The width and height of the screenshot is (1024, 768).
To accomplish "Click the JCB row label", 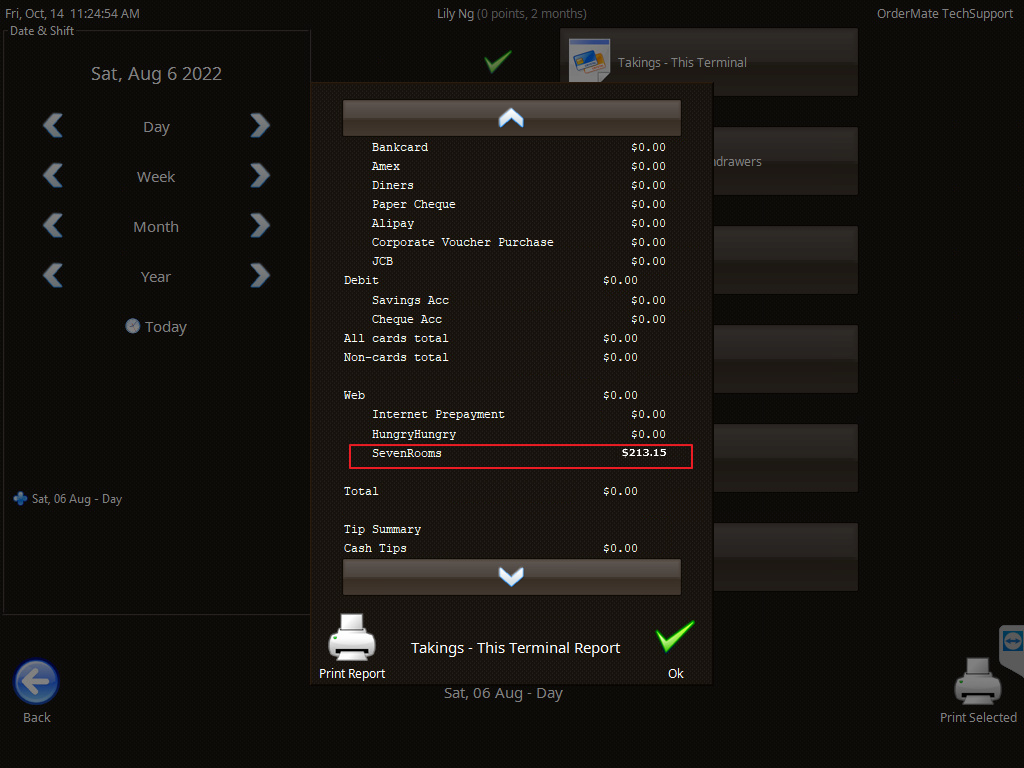I will tap(382, 261).
